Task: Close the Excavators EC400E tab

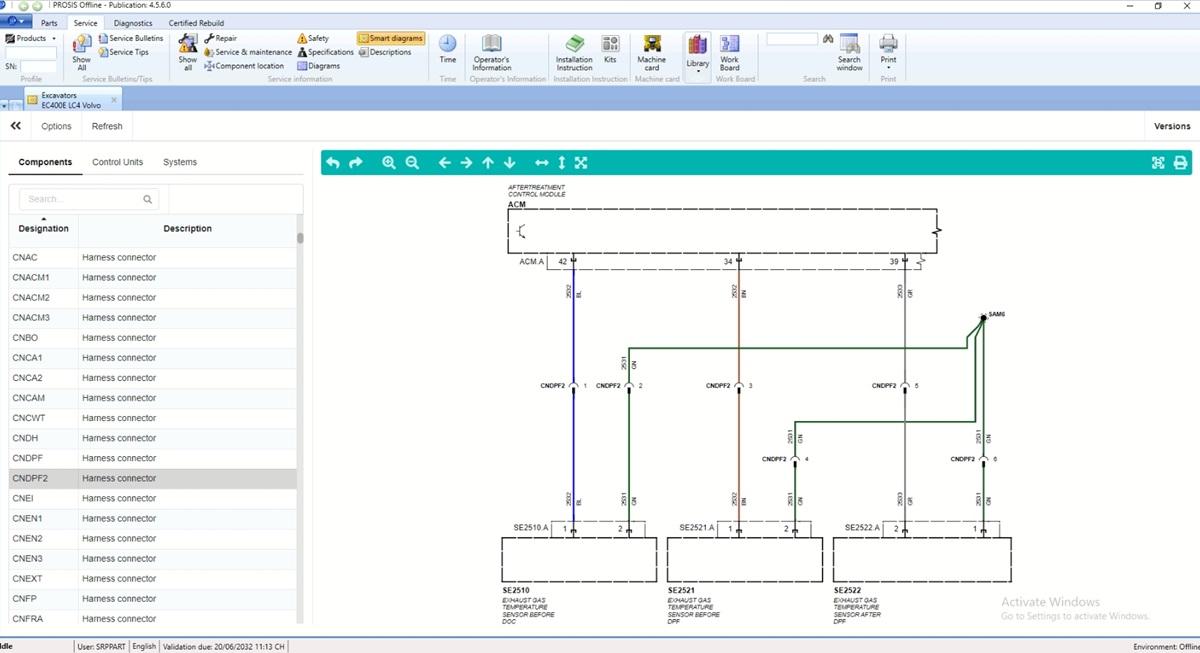Action: click(x=114, y=99)
